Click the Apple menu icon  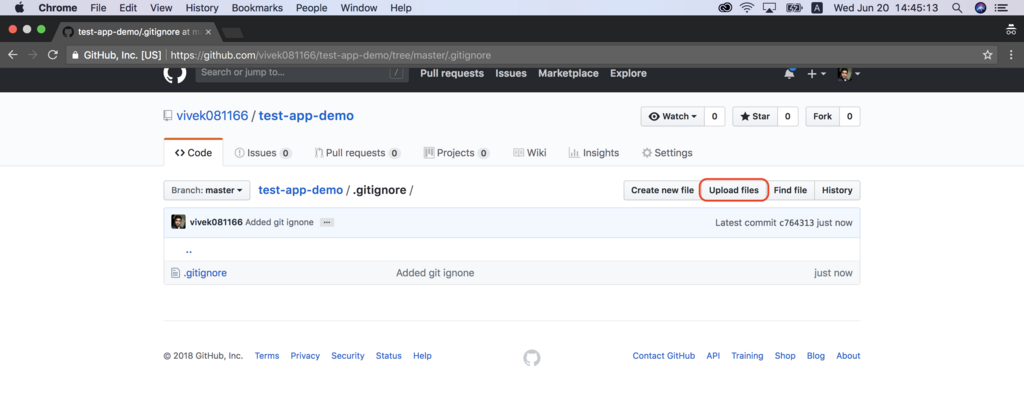[18, 8]
